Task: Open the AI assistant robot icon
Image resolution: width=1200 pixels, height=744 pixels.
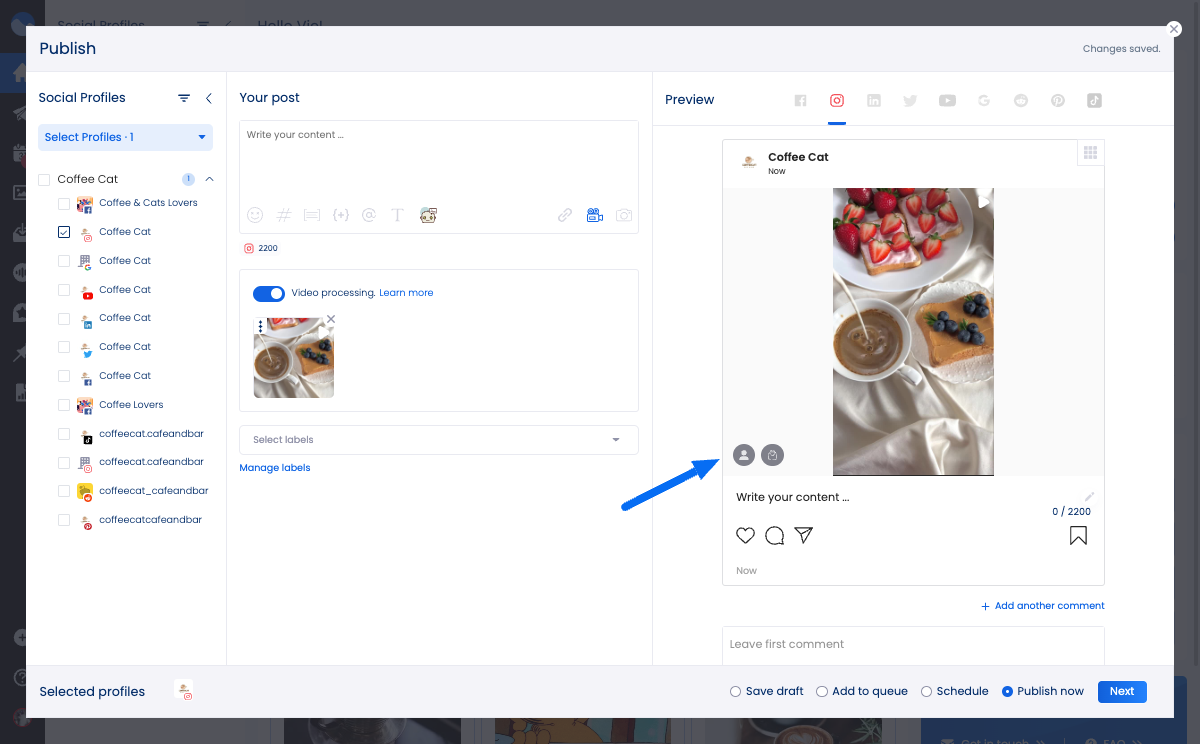Action: (x=428, y=215)
